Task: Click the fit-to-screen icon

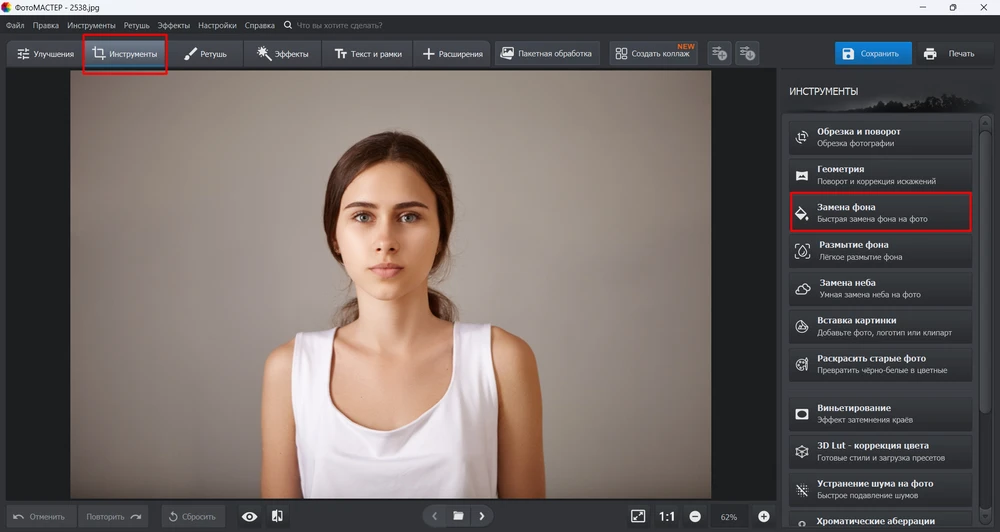Action: coord(638,516)
